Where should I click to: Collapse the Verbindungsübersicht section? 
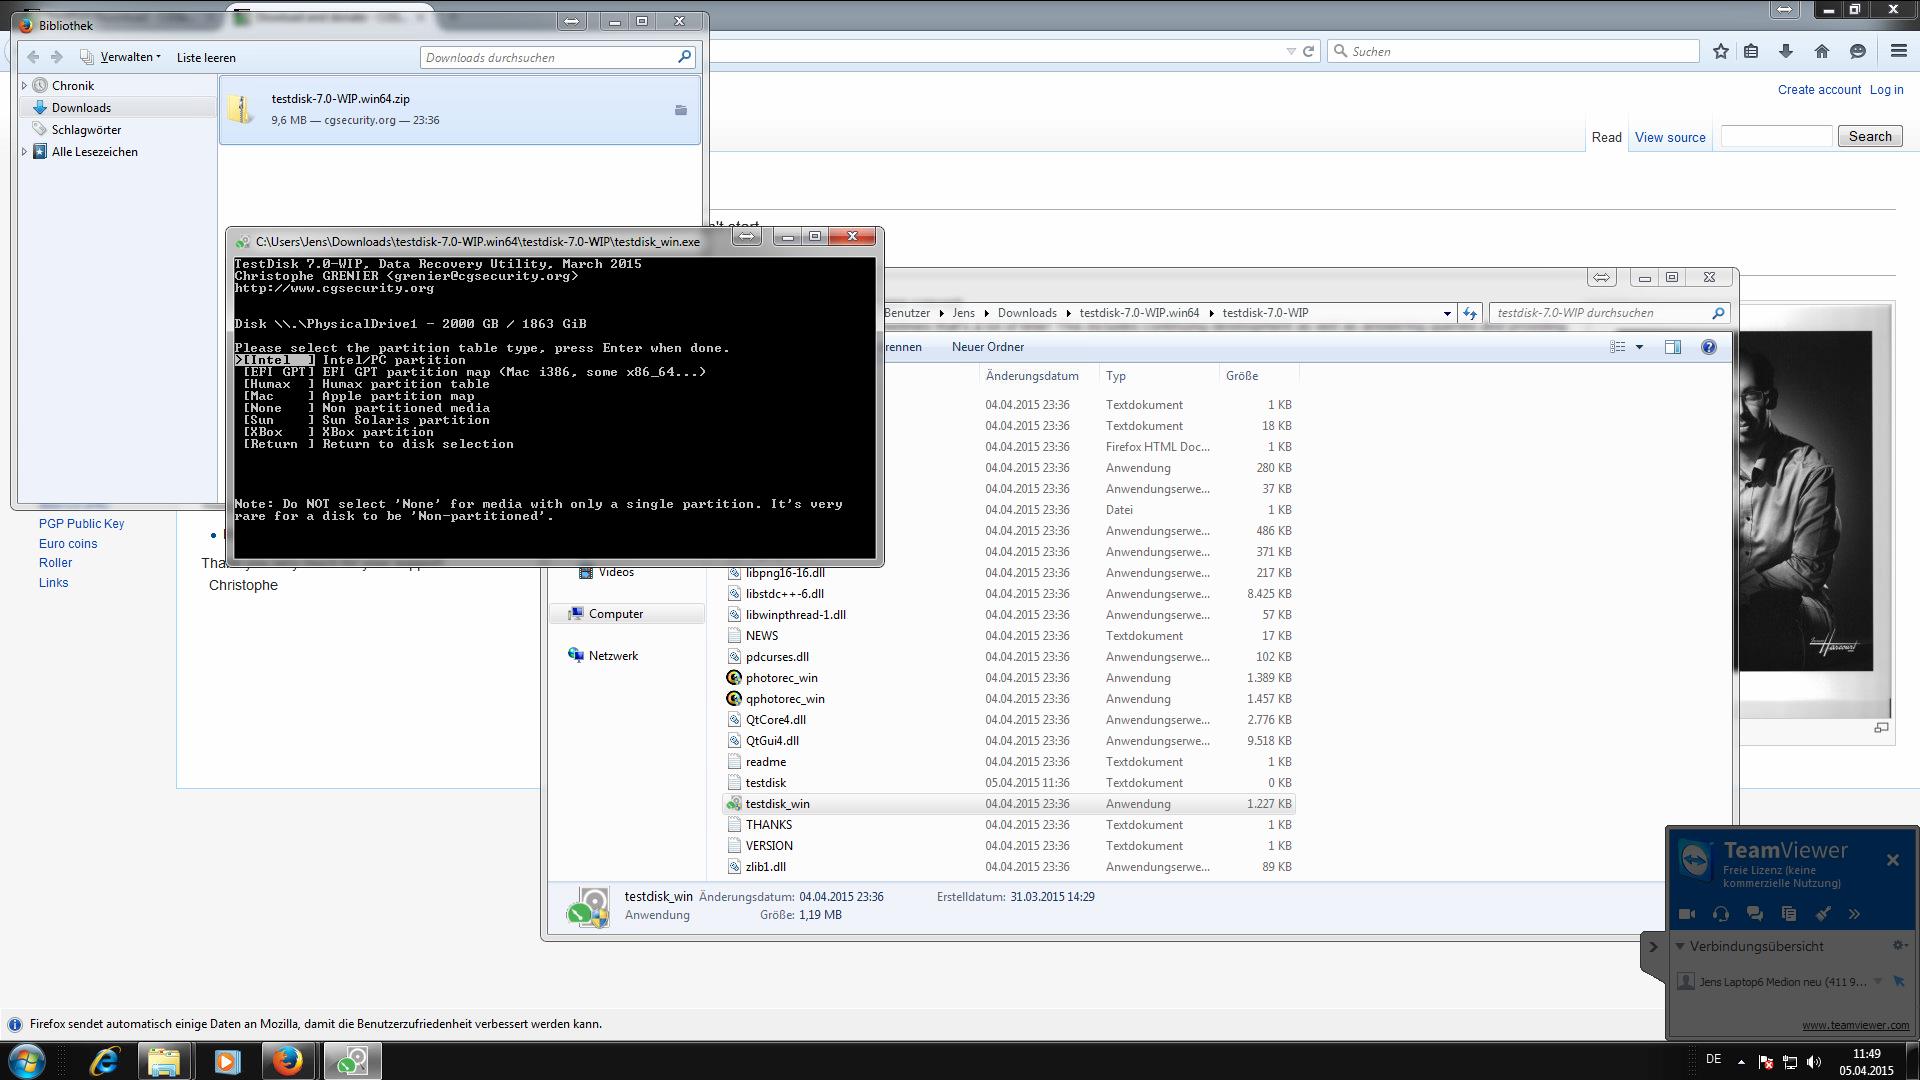[x=1680, y=946]
